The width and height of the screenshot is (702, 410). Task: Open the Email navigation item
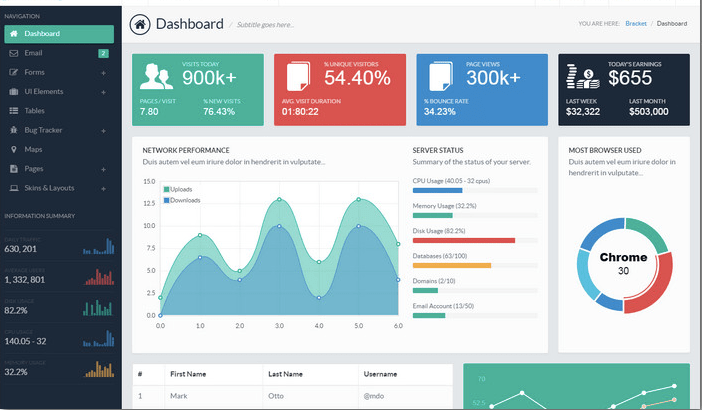(59, 53)
